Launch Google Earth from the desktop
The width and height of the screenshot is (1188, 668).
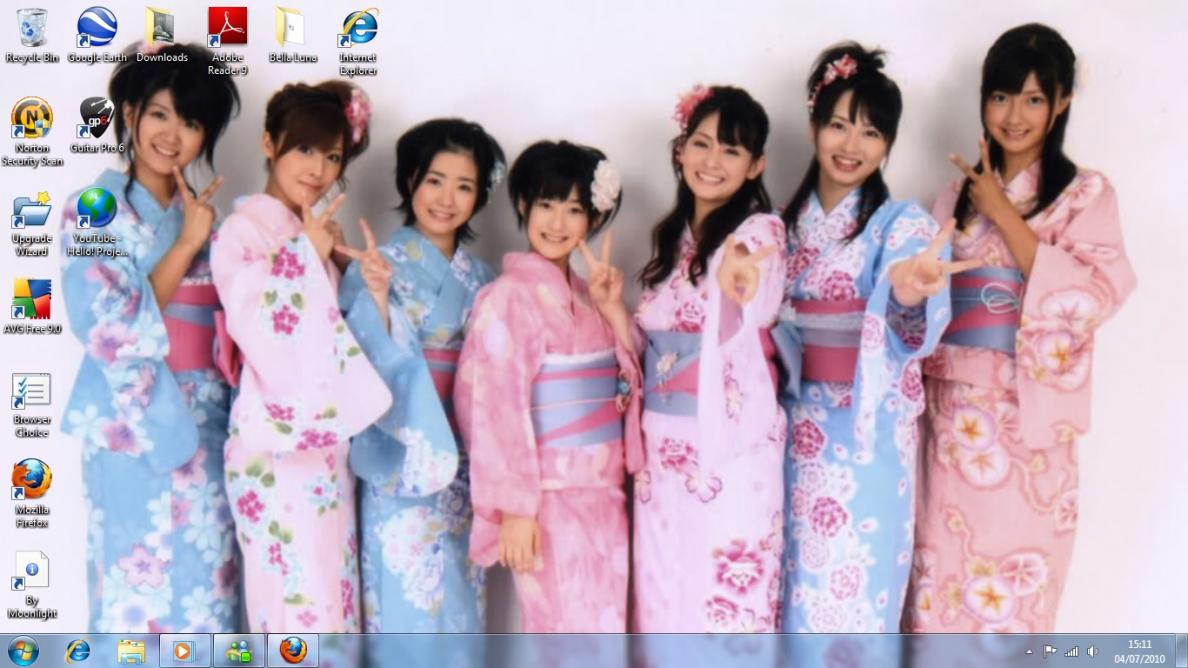[x=97, y=30]
